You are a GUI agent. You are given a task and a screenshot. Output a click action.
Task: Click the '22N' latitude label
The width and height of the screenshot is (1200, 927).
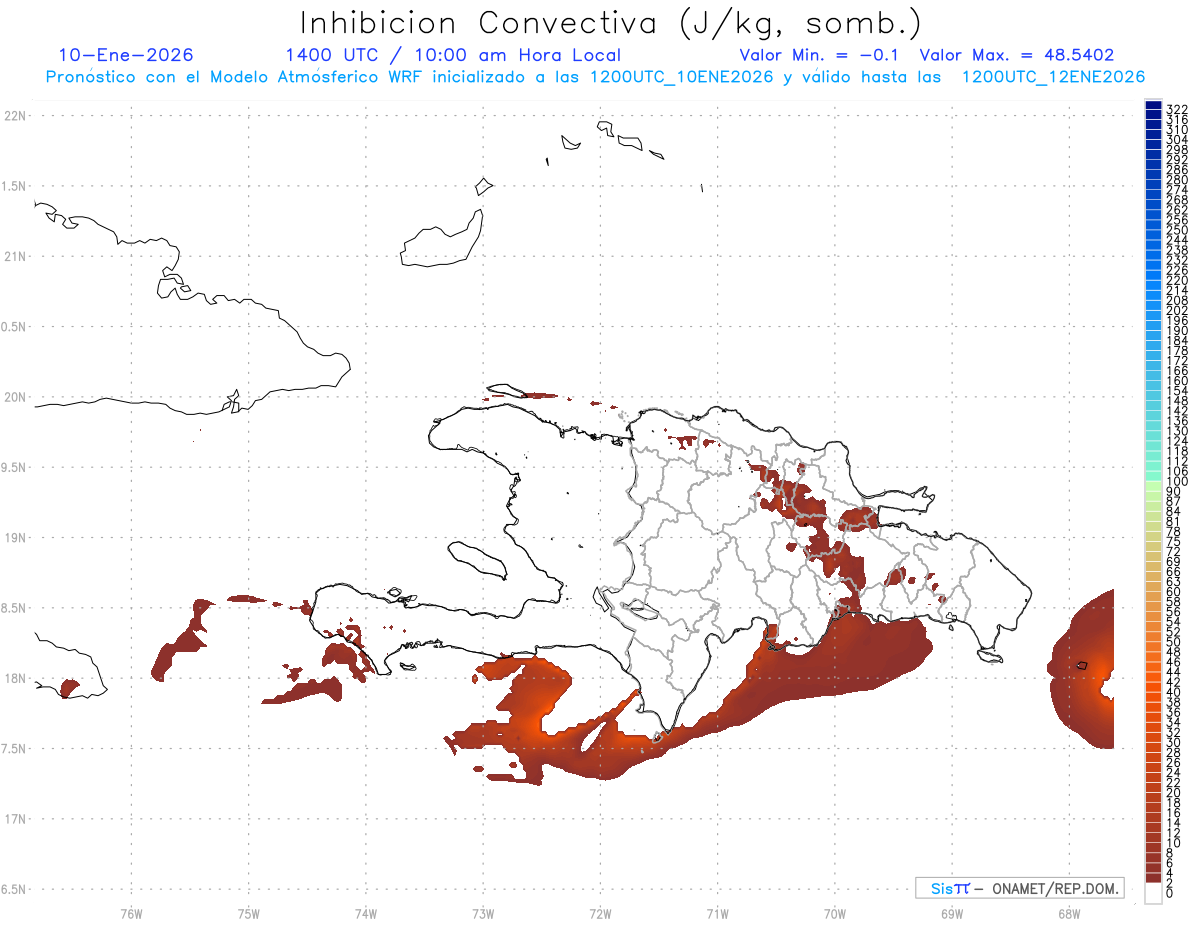coord(14,116)
